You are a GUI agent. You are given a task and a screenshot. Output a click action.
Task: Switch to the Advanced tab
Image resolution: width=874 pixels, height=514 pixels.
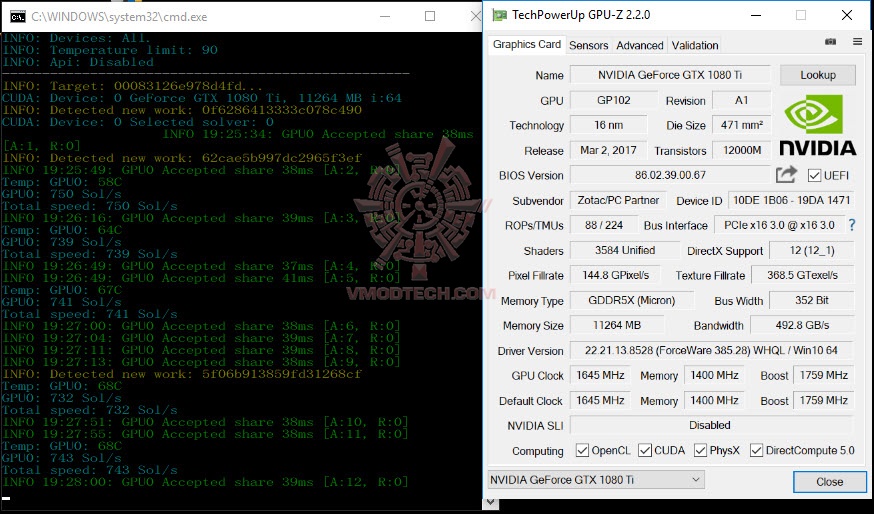point(640,46)
